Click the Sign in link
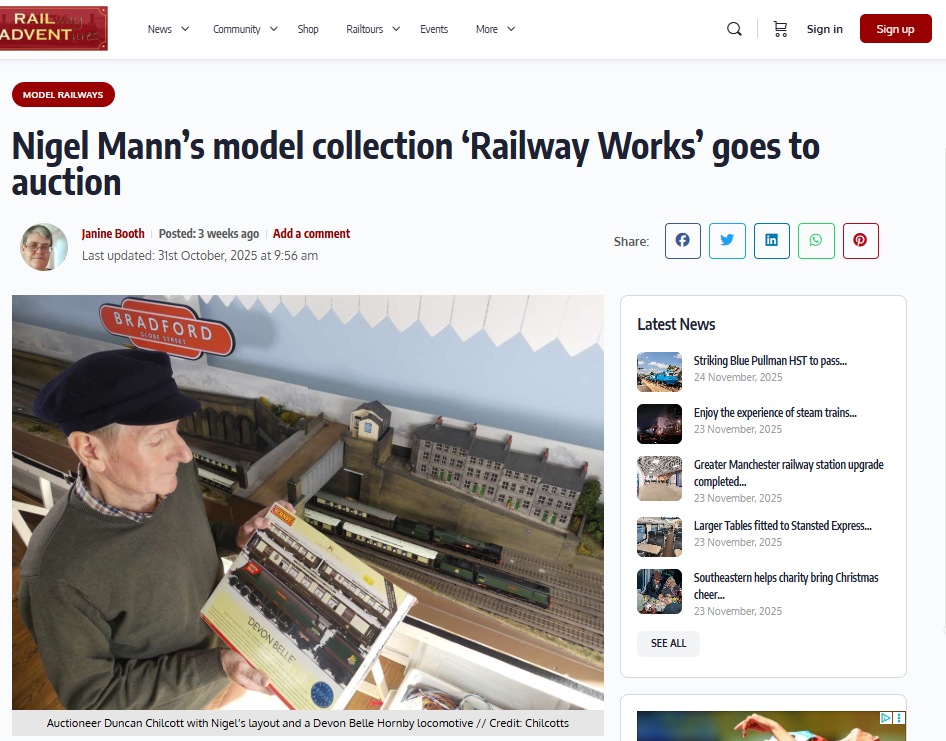The image size is (946, 741). 824,29
